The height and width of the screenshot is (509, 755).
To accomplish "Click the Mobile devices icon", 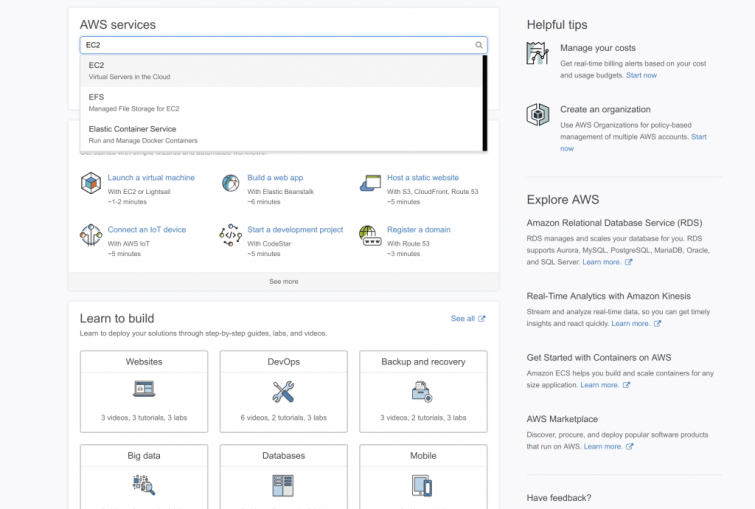I will 422,485.
